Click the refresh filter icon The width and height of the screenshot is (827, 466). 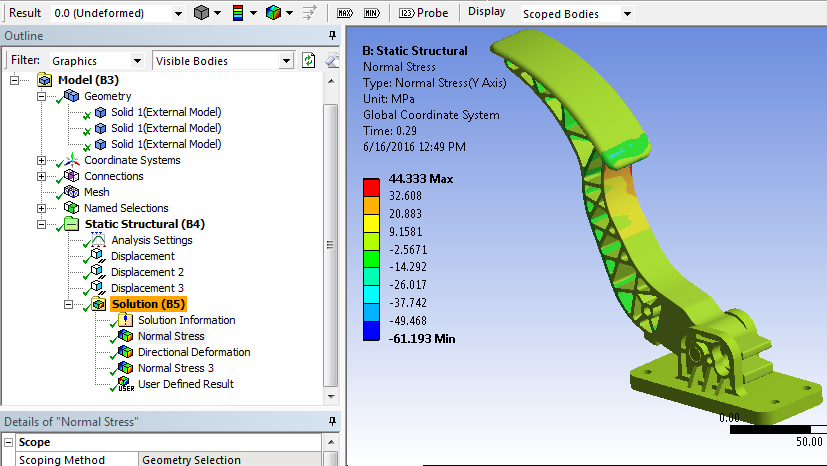click(x=309, y=61)
